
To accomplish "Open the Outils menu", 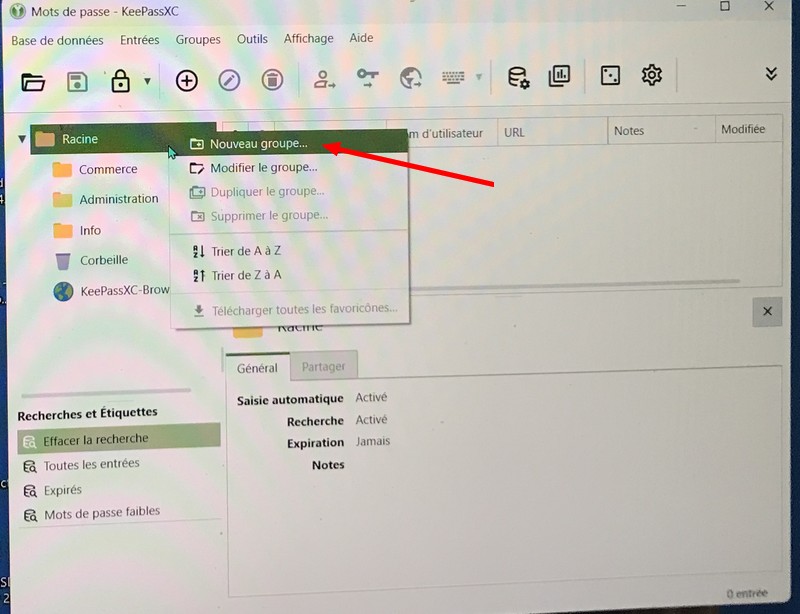I will point(252,39).
